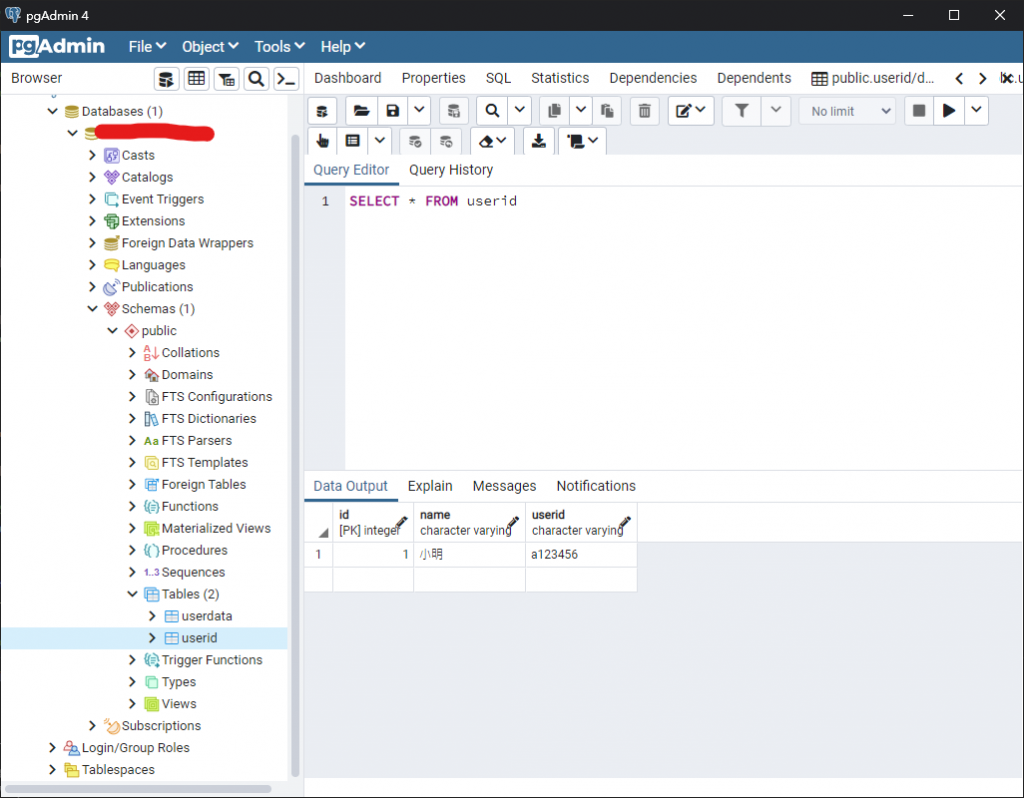Paste rows icon in query toolbar
The height and width of the screenshot is (798, 1024).
(x=607, y=111)
